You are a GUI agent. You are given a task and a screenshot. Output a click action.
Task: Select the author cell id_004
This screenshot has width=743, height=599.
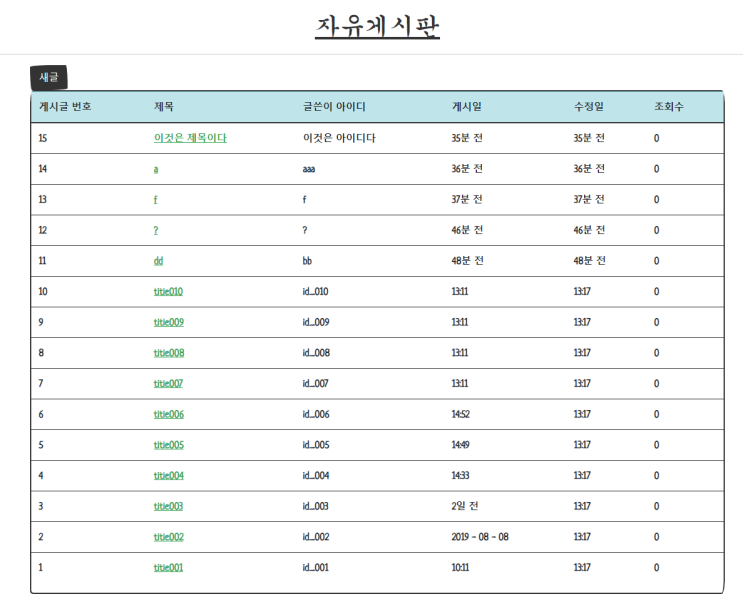click(316, 475)
